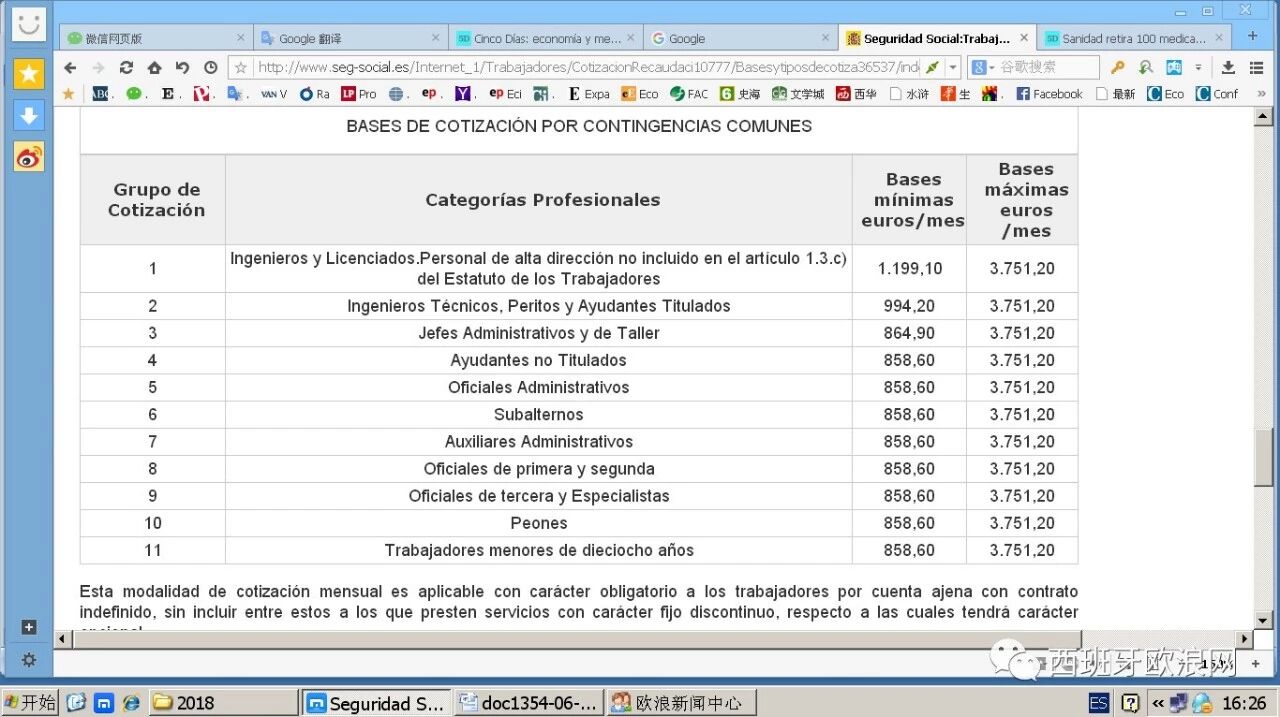Switch to doc1354-06 taskbar window

[528, 703]
